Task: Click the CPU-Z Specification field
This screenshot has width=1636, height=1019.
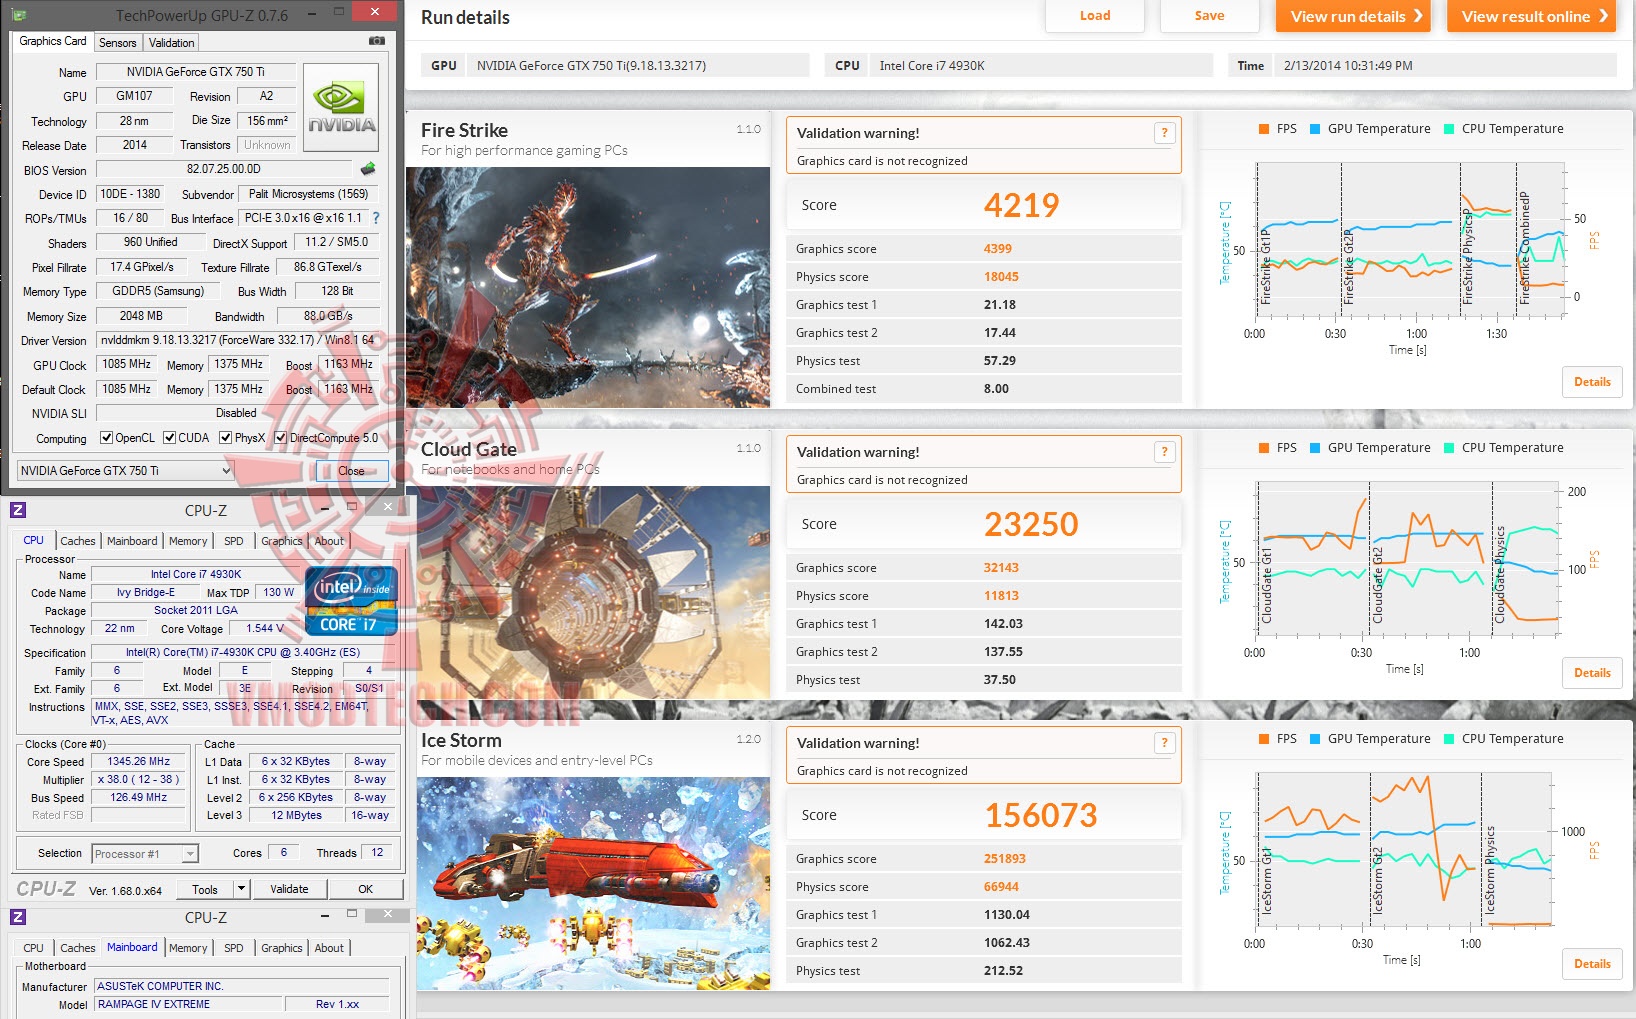Action: [x=243, y=653]
